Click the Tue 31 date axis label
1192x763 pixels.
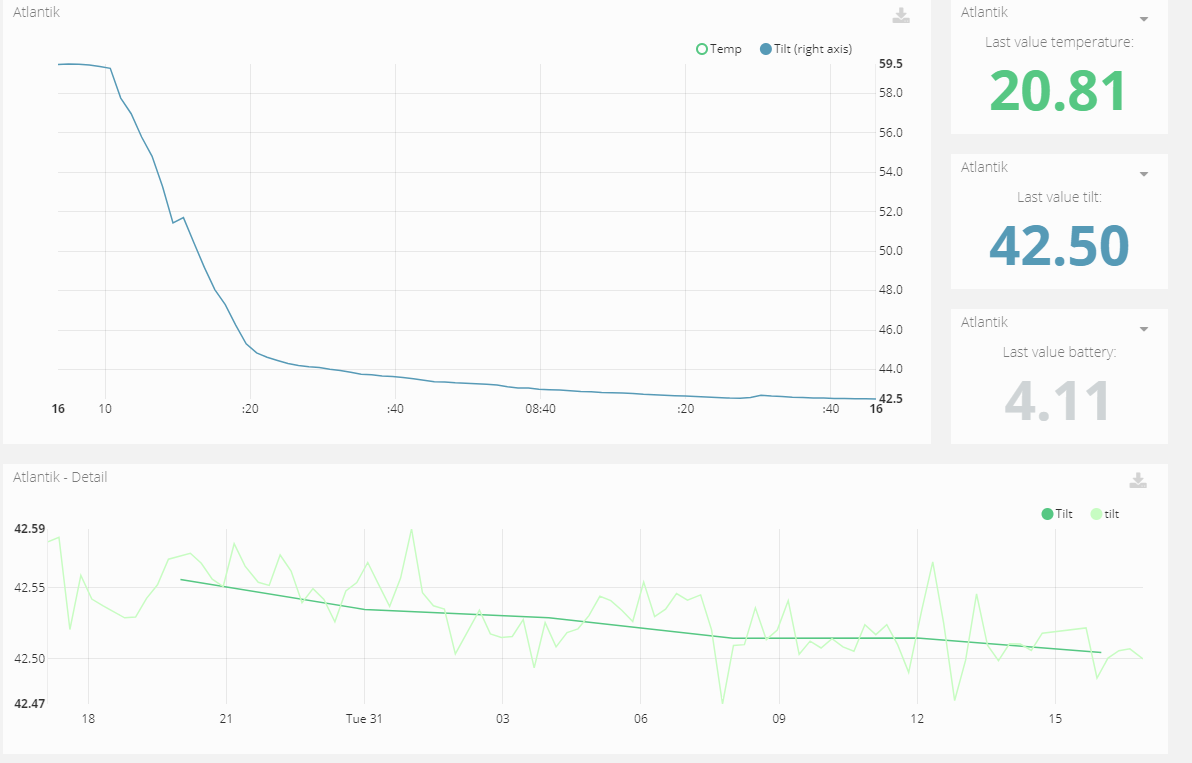tap(364, 719)
